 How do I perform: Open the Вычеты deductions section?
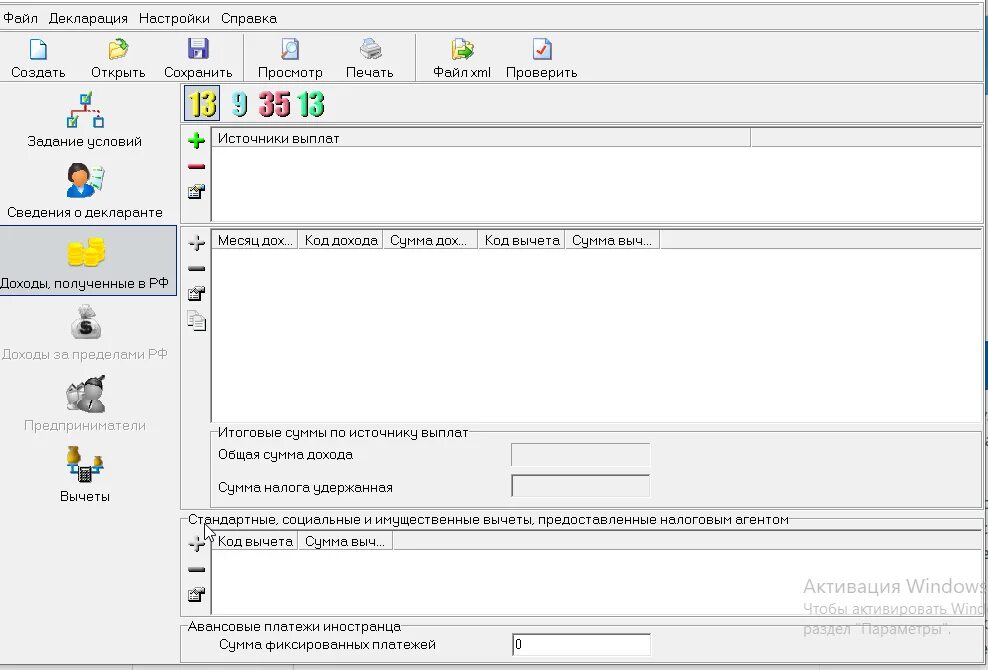(84, 474)
